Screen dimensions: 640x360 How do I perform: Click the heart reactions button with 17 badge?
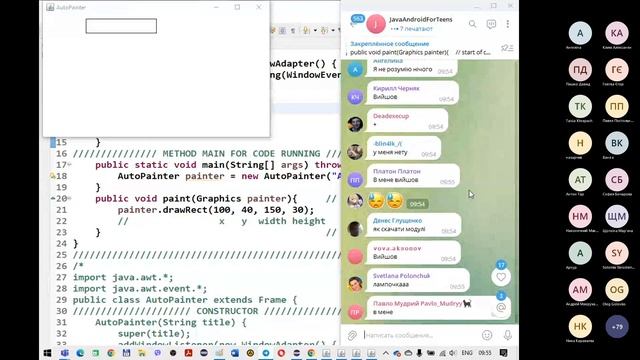[x=501, y=277]
